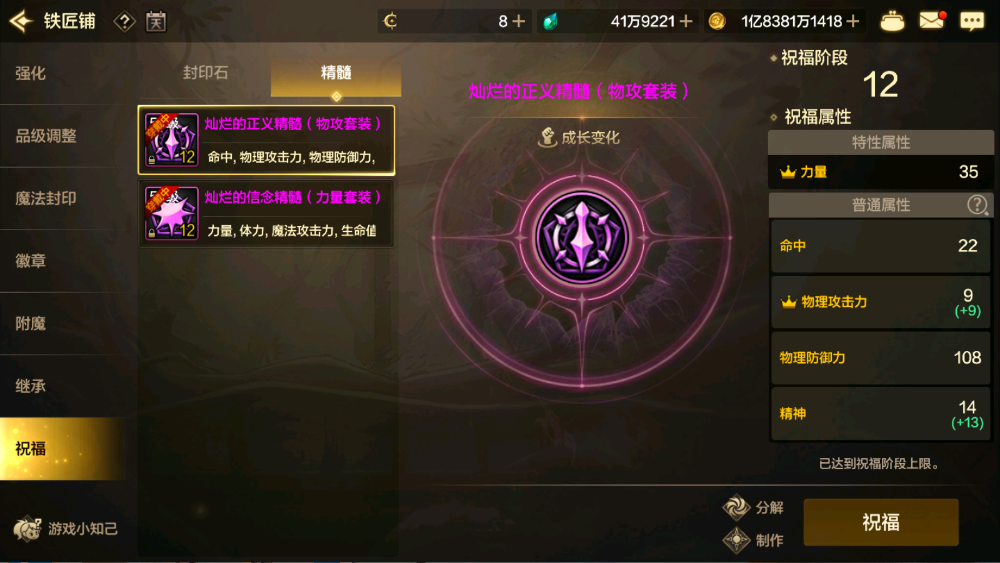Add green gems with plus button
Screen dimensions: 1000x563
[686, 22]
